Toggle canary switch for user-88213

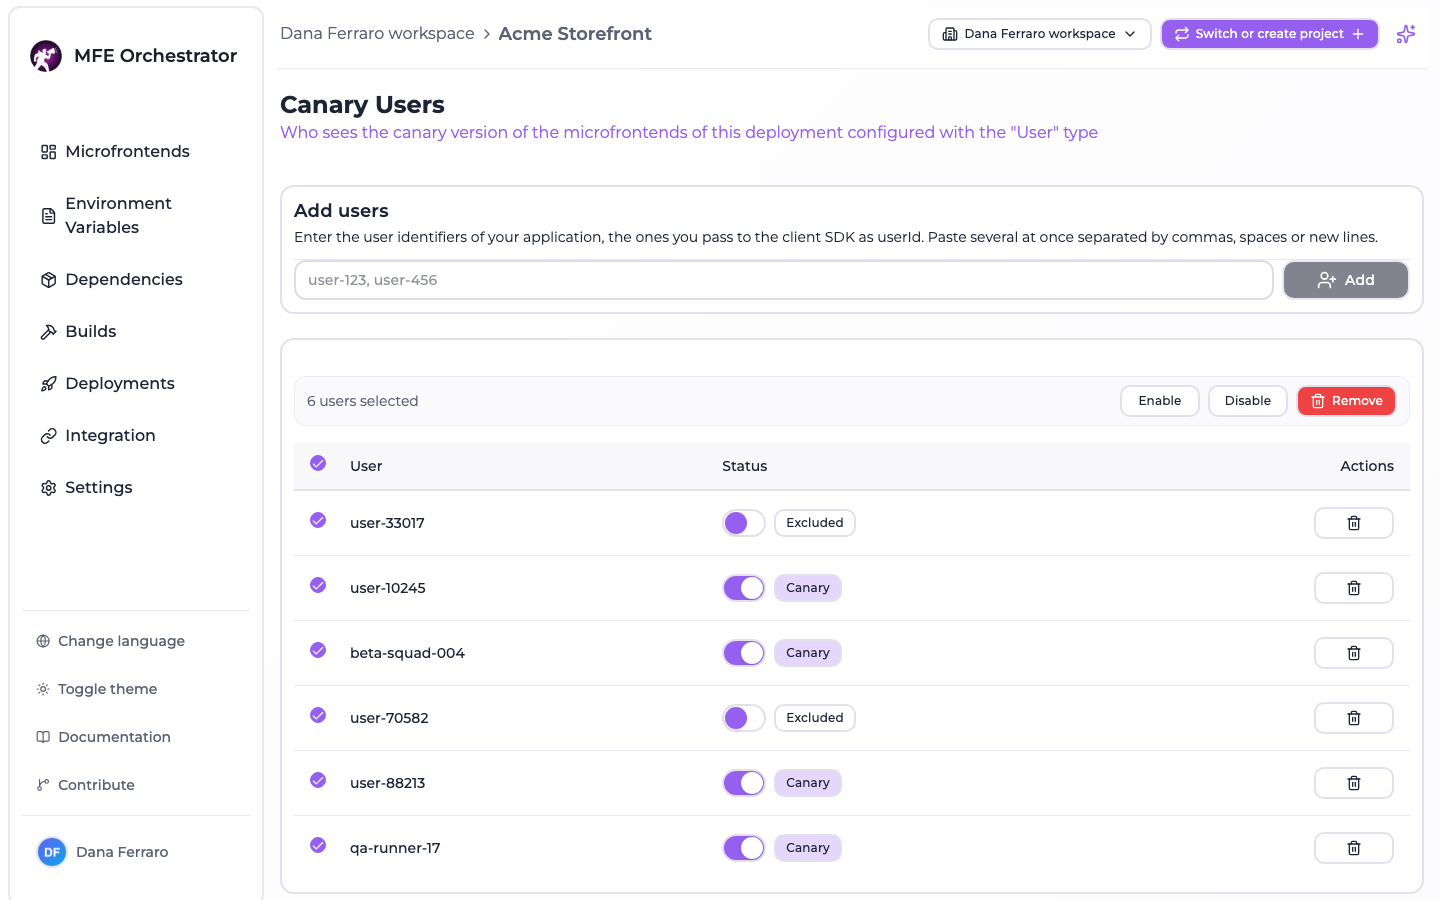point(744,783)
